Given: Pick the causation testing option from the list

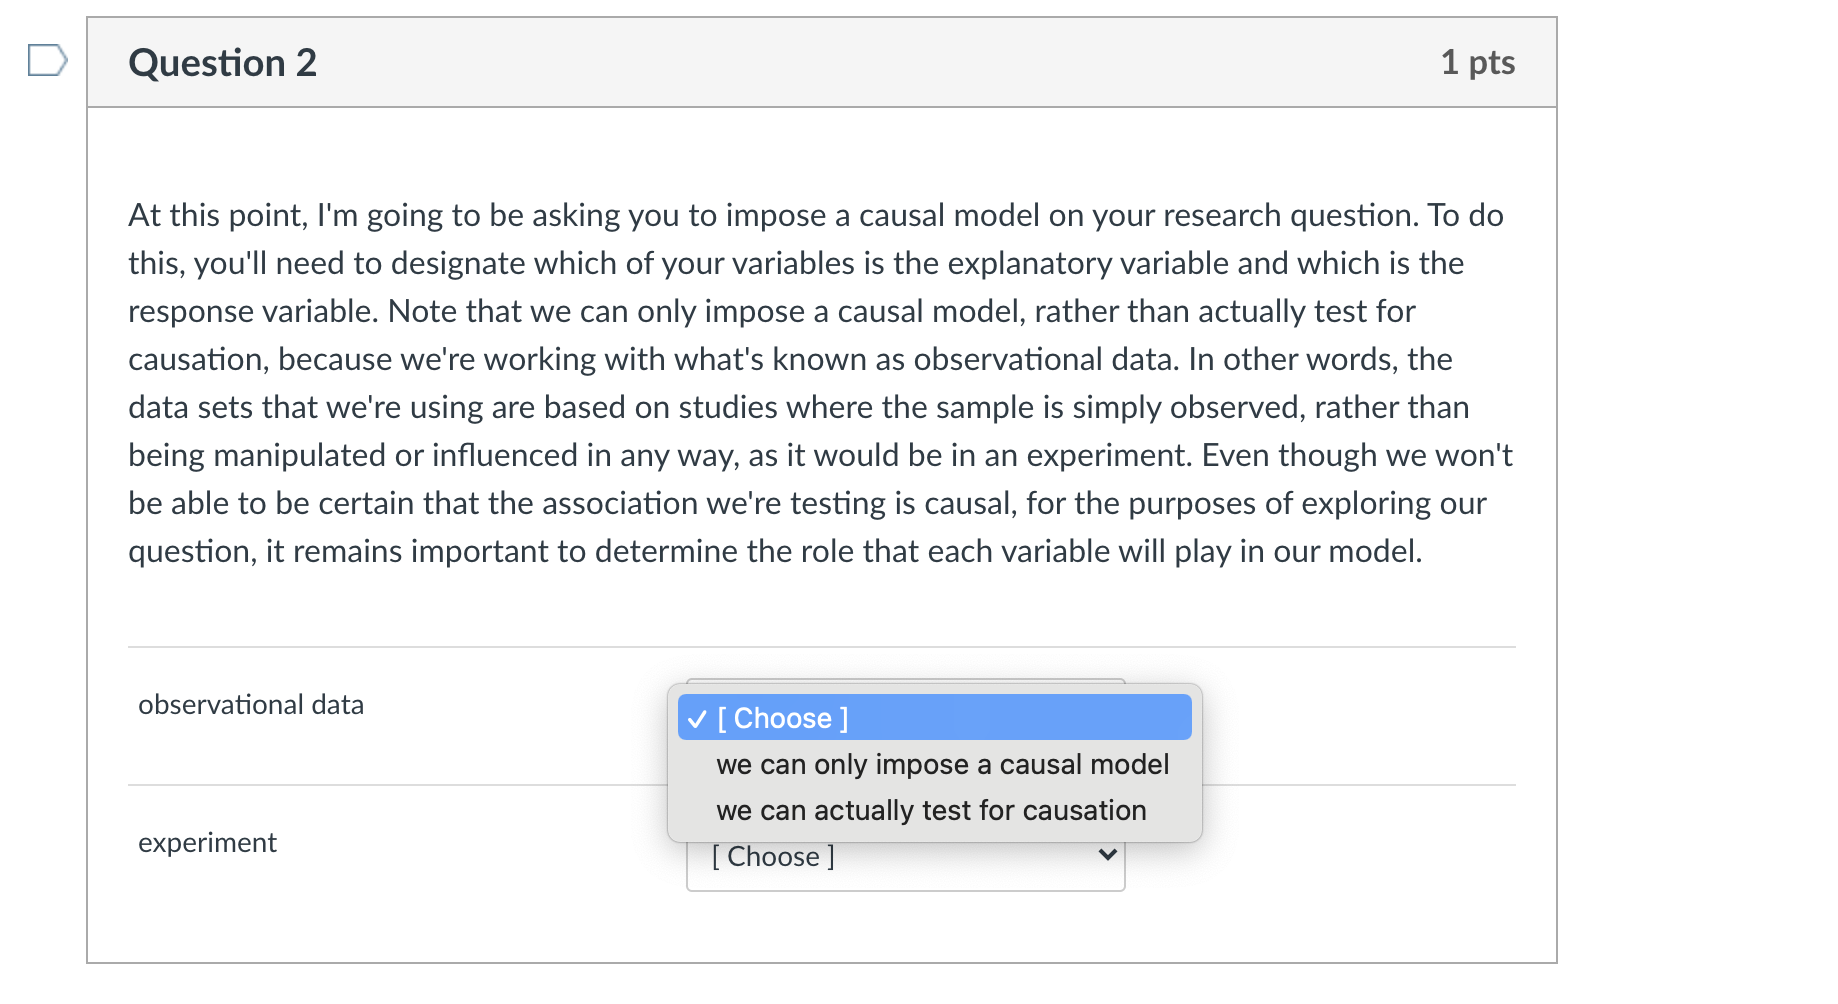Looking at the screenshot, I should pos(931,810).
